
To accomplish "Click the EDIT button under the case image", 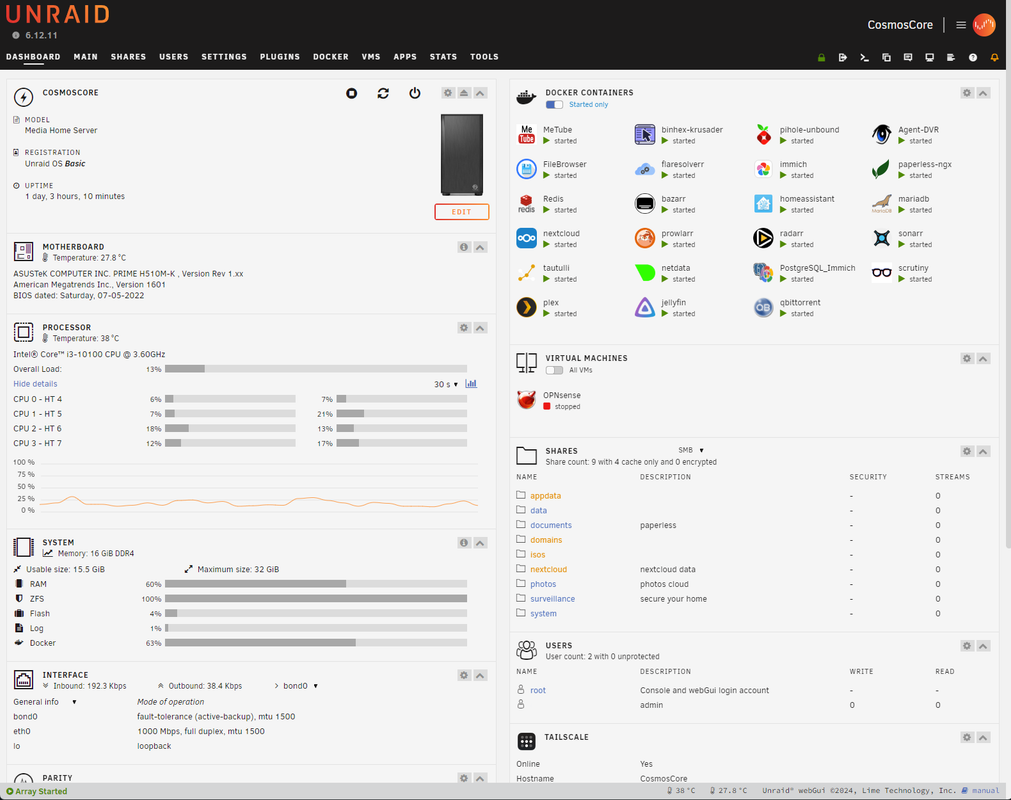I will [462, 211].
